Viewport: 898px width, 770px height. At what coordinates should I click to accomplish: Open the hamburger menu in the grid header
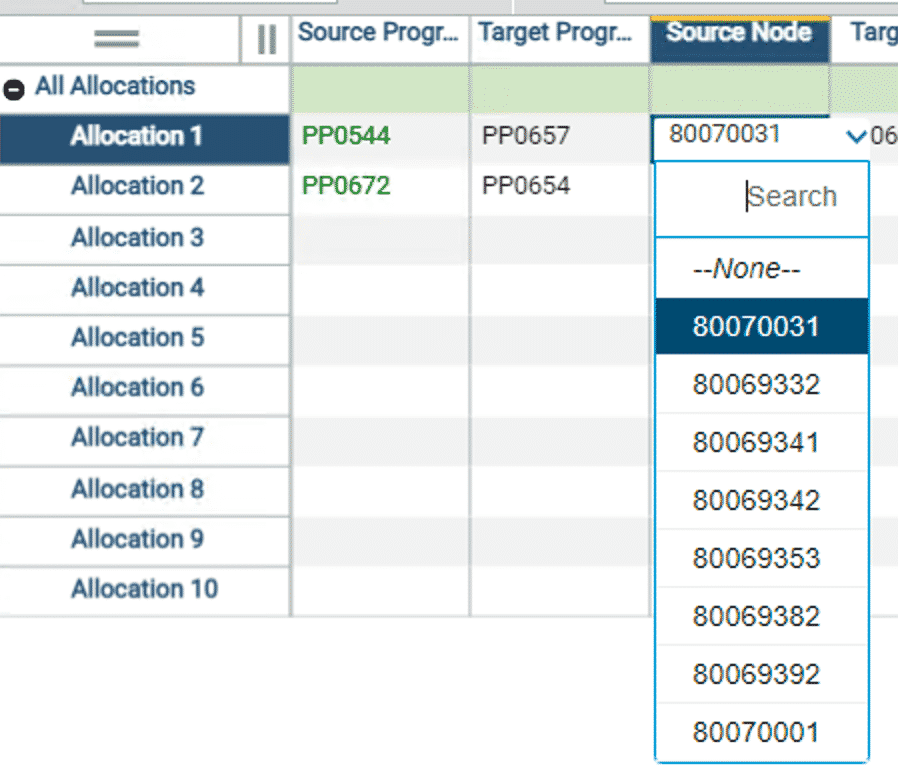[115, 38]
